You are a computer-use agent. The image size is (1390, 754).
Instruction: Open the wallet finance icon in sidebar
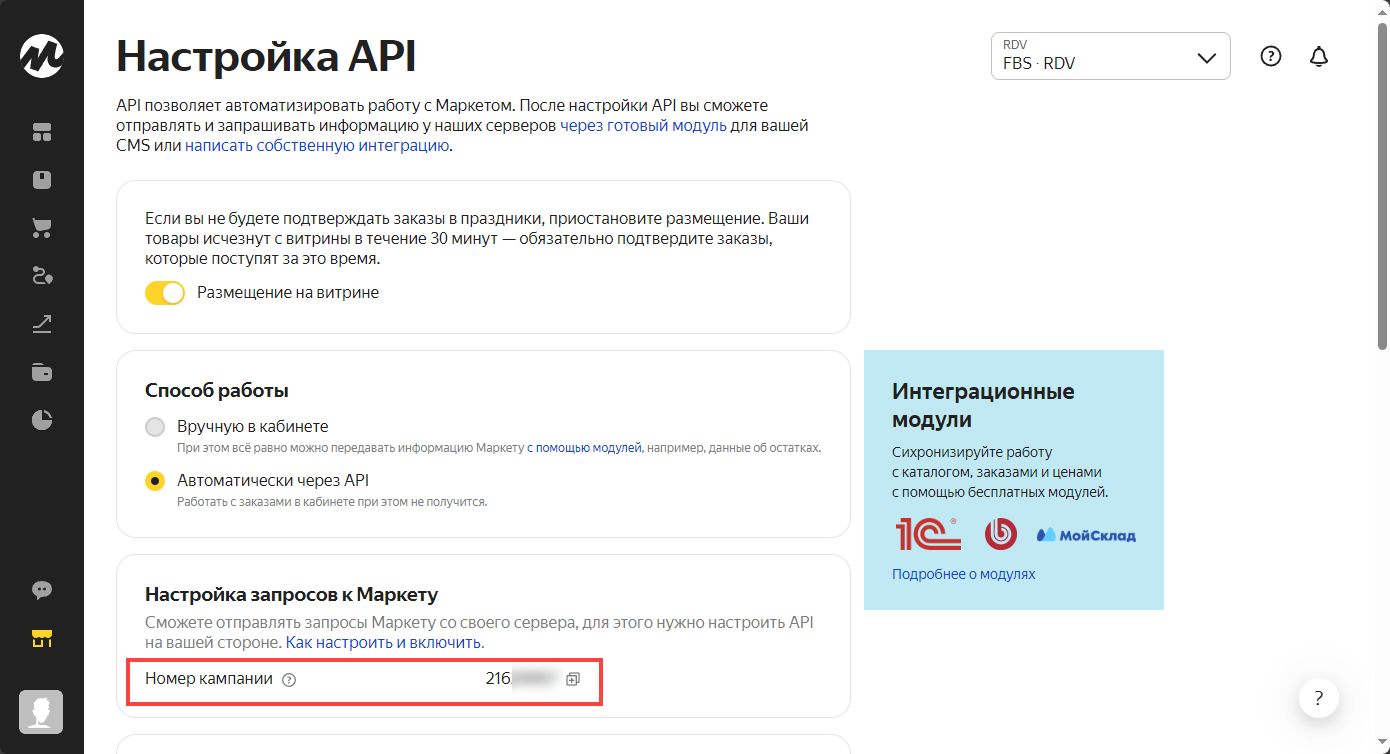click(x=42, y=372)
